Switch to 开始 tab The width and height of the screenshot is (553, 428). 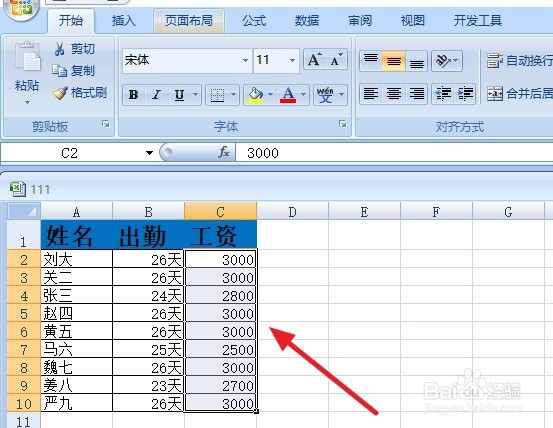tap(71, 20)
